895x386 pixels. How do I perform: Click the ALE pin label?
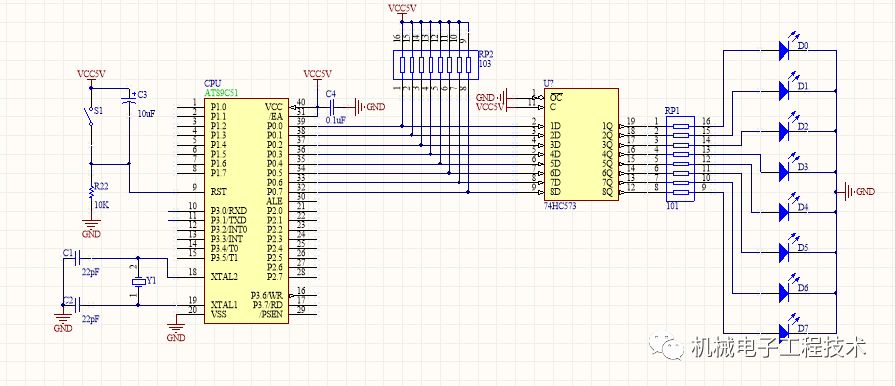tap(275, 202)
